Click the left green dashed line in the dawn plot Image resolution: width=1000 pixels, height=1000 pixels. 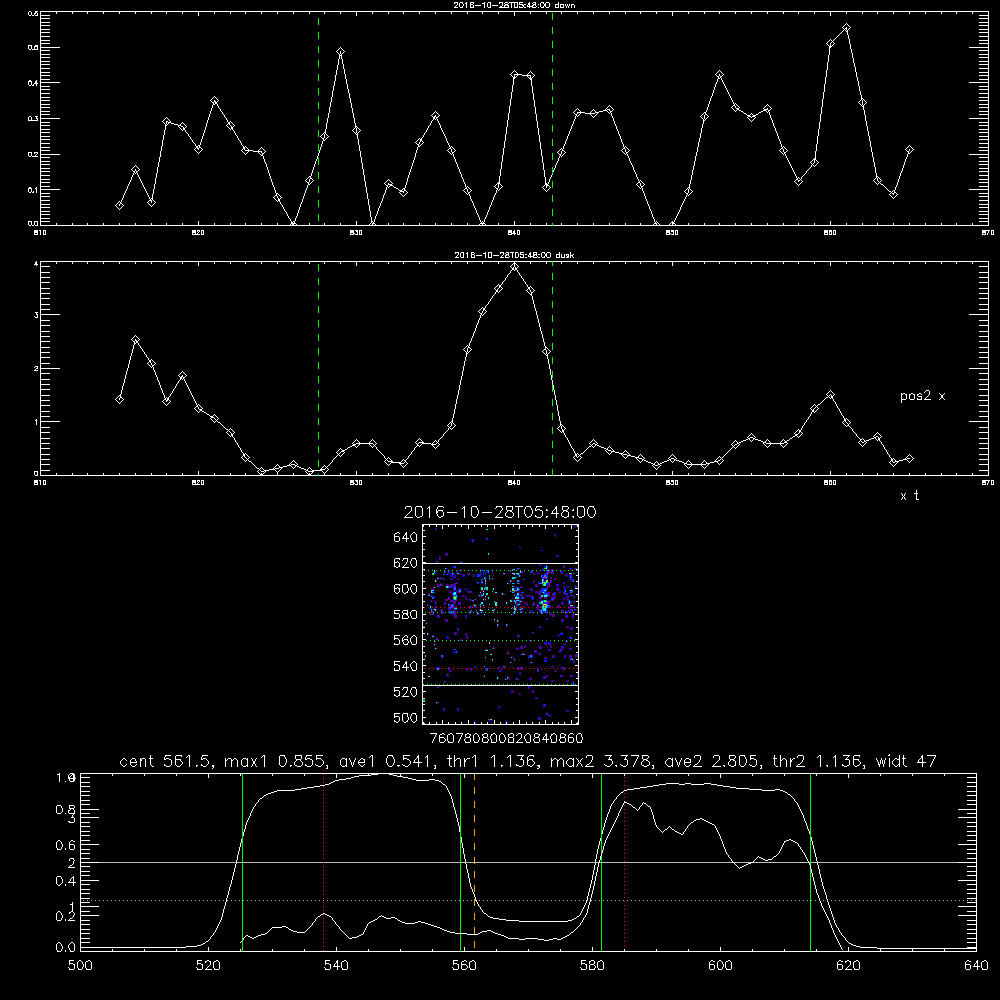(318, 119)
